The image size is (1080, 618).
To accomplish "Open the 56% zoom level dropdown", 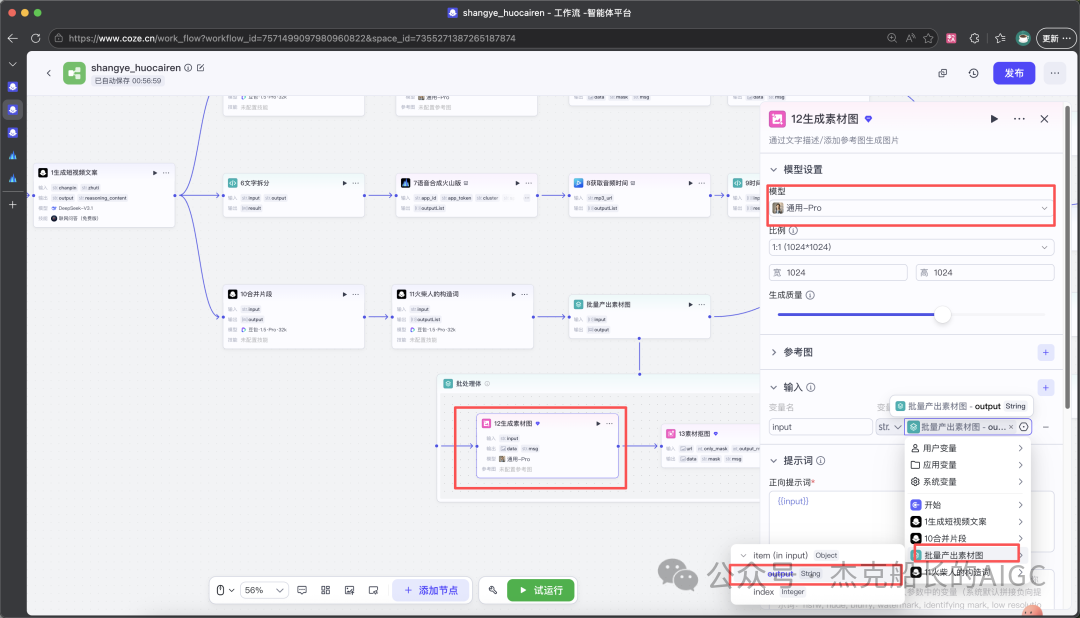I will click(x=264, y=590).
